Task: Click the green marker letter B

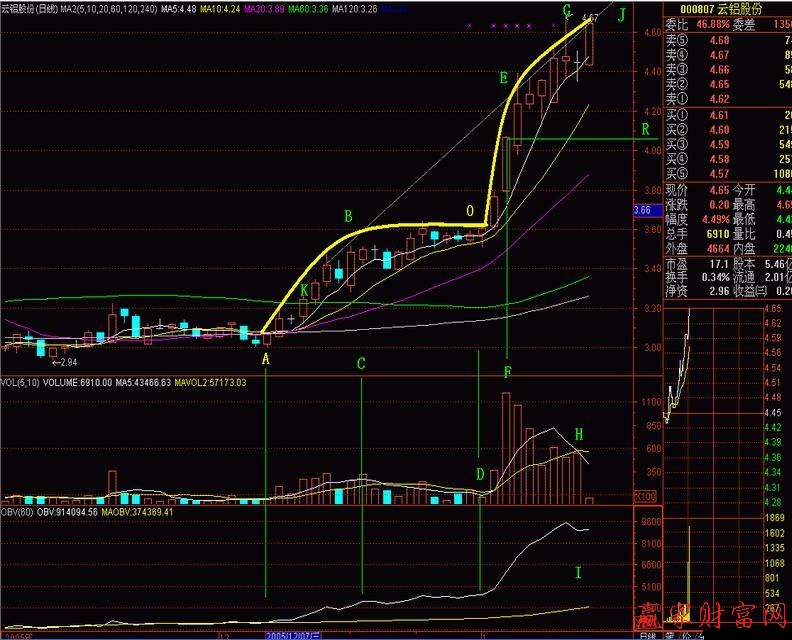Action: point(348,215)
